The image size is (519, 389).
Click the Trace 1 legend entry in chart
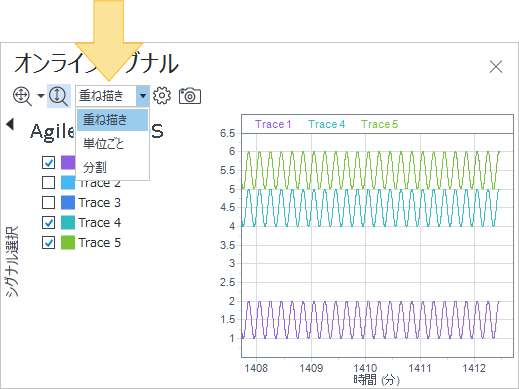273,124
